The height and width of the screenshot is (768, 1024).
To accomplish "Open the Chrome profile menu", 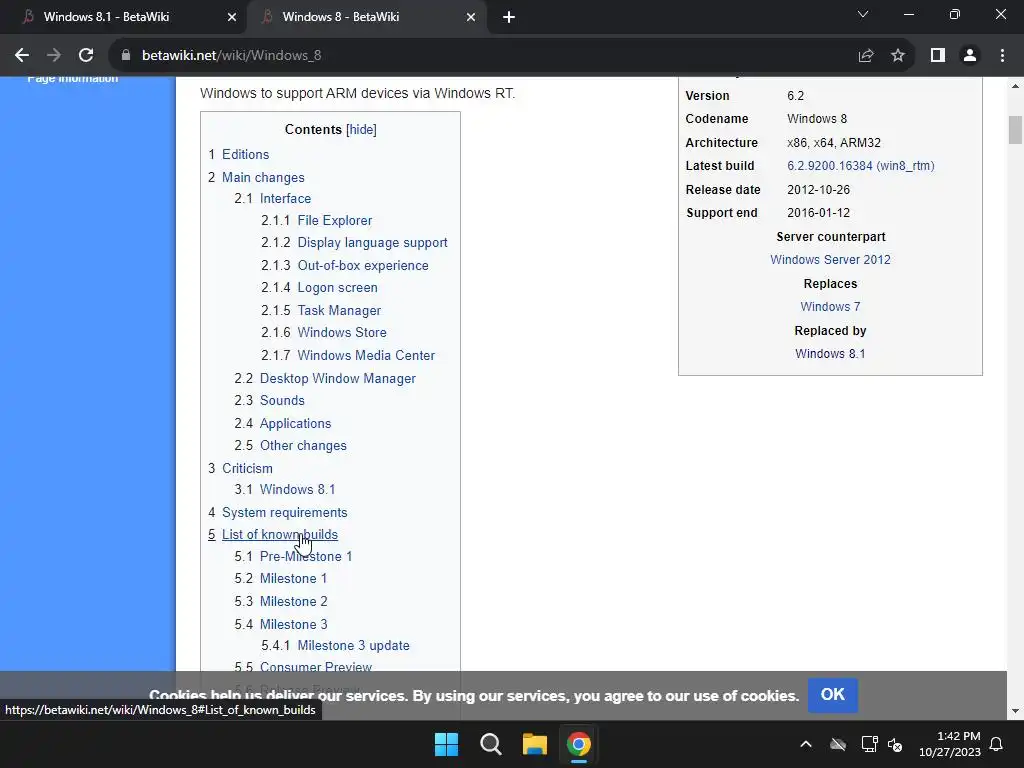I will pyautogui.click(x=970, y=56).
